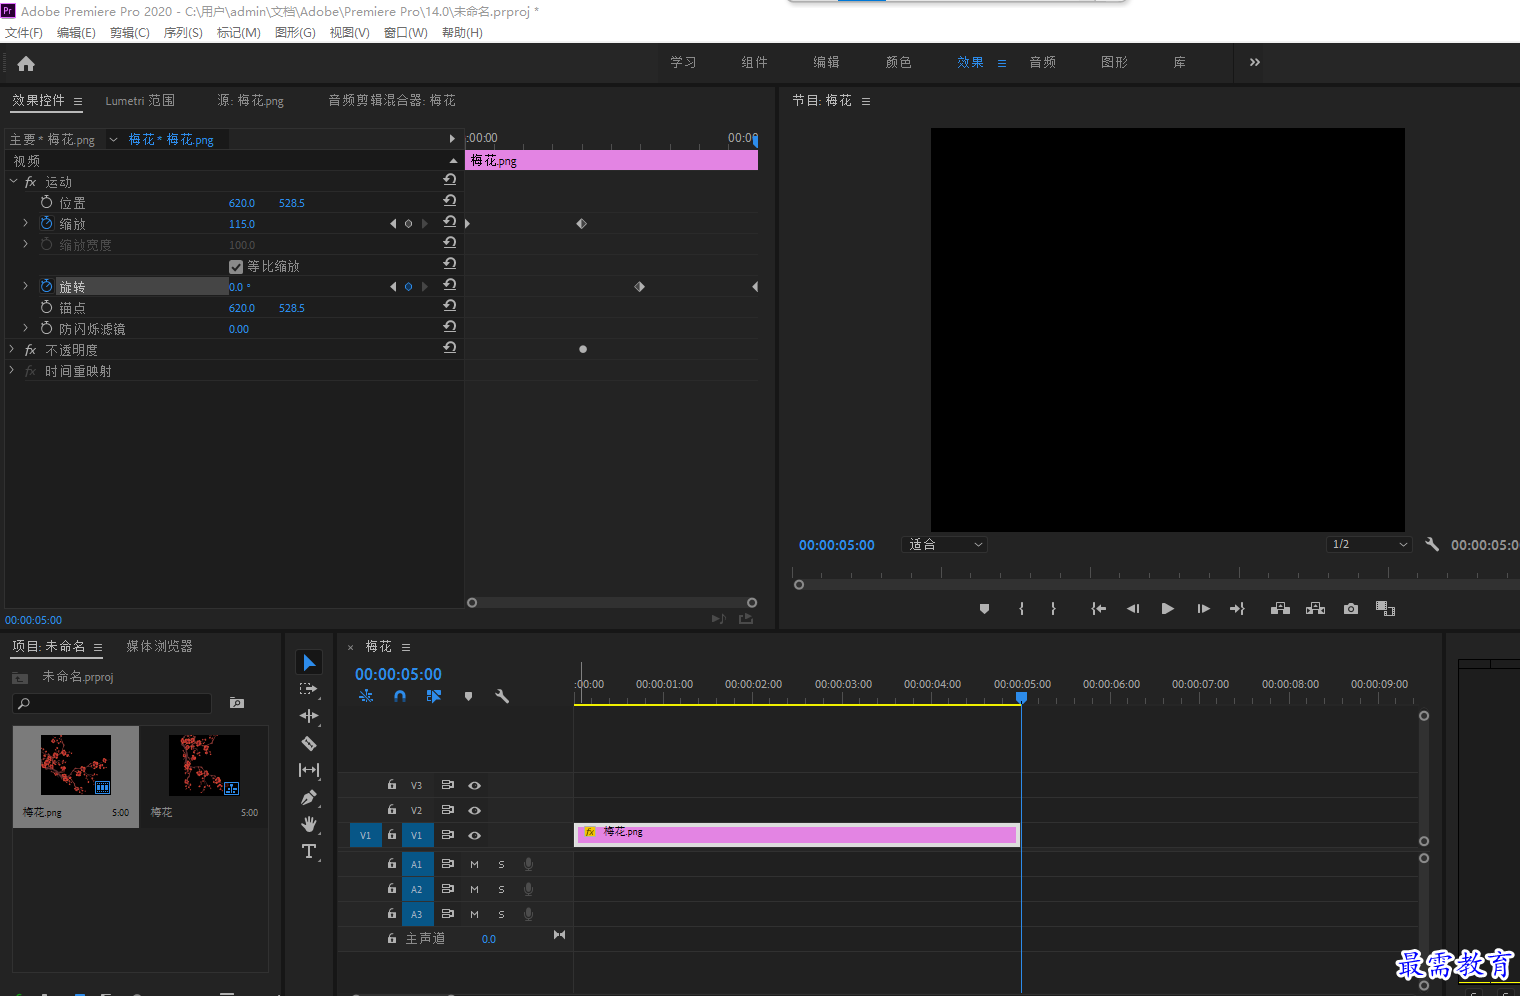
Task: Collapse the 运动 effect group
Action: (x=13, y=181)
